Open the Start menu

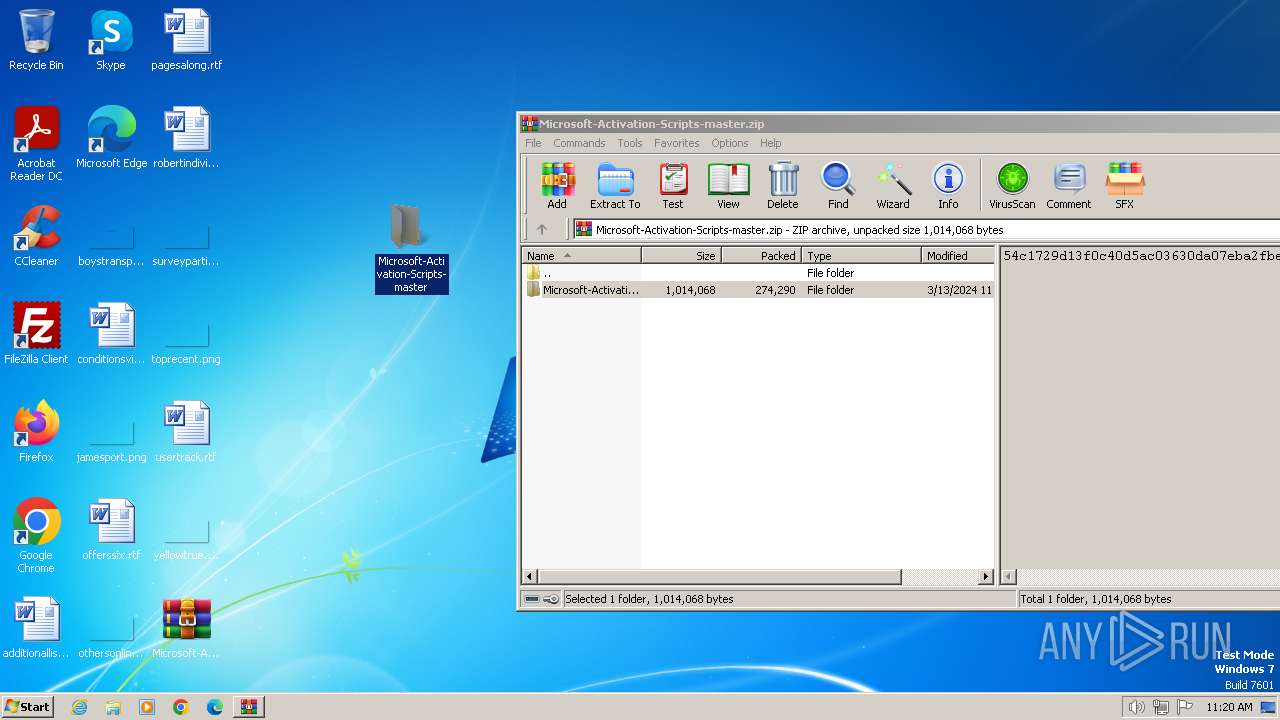tap(28, 706)
